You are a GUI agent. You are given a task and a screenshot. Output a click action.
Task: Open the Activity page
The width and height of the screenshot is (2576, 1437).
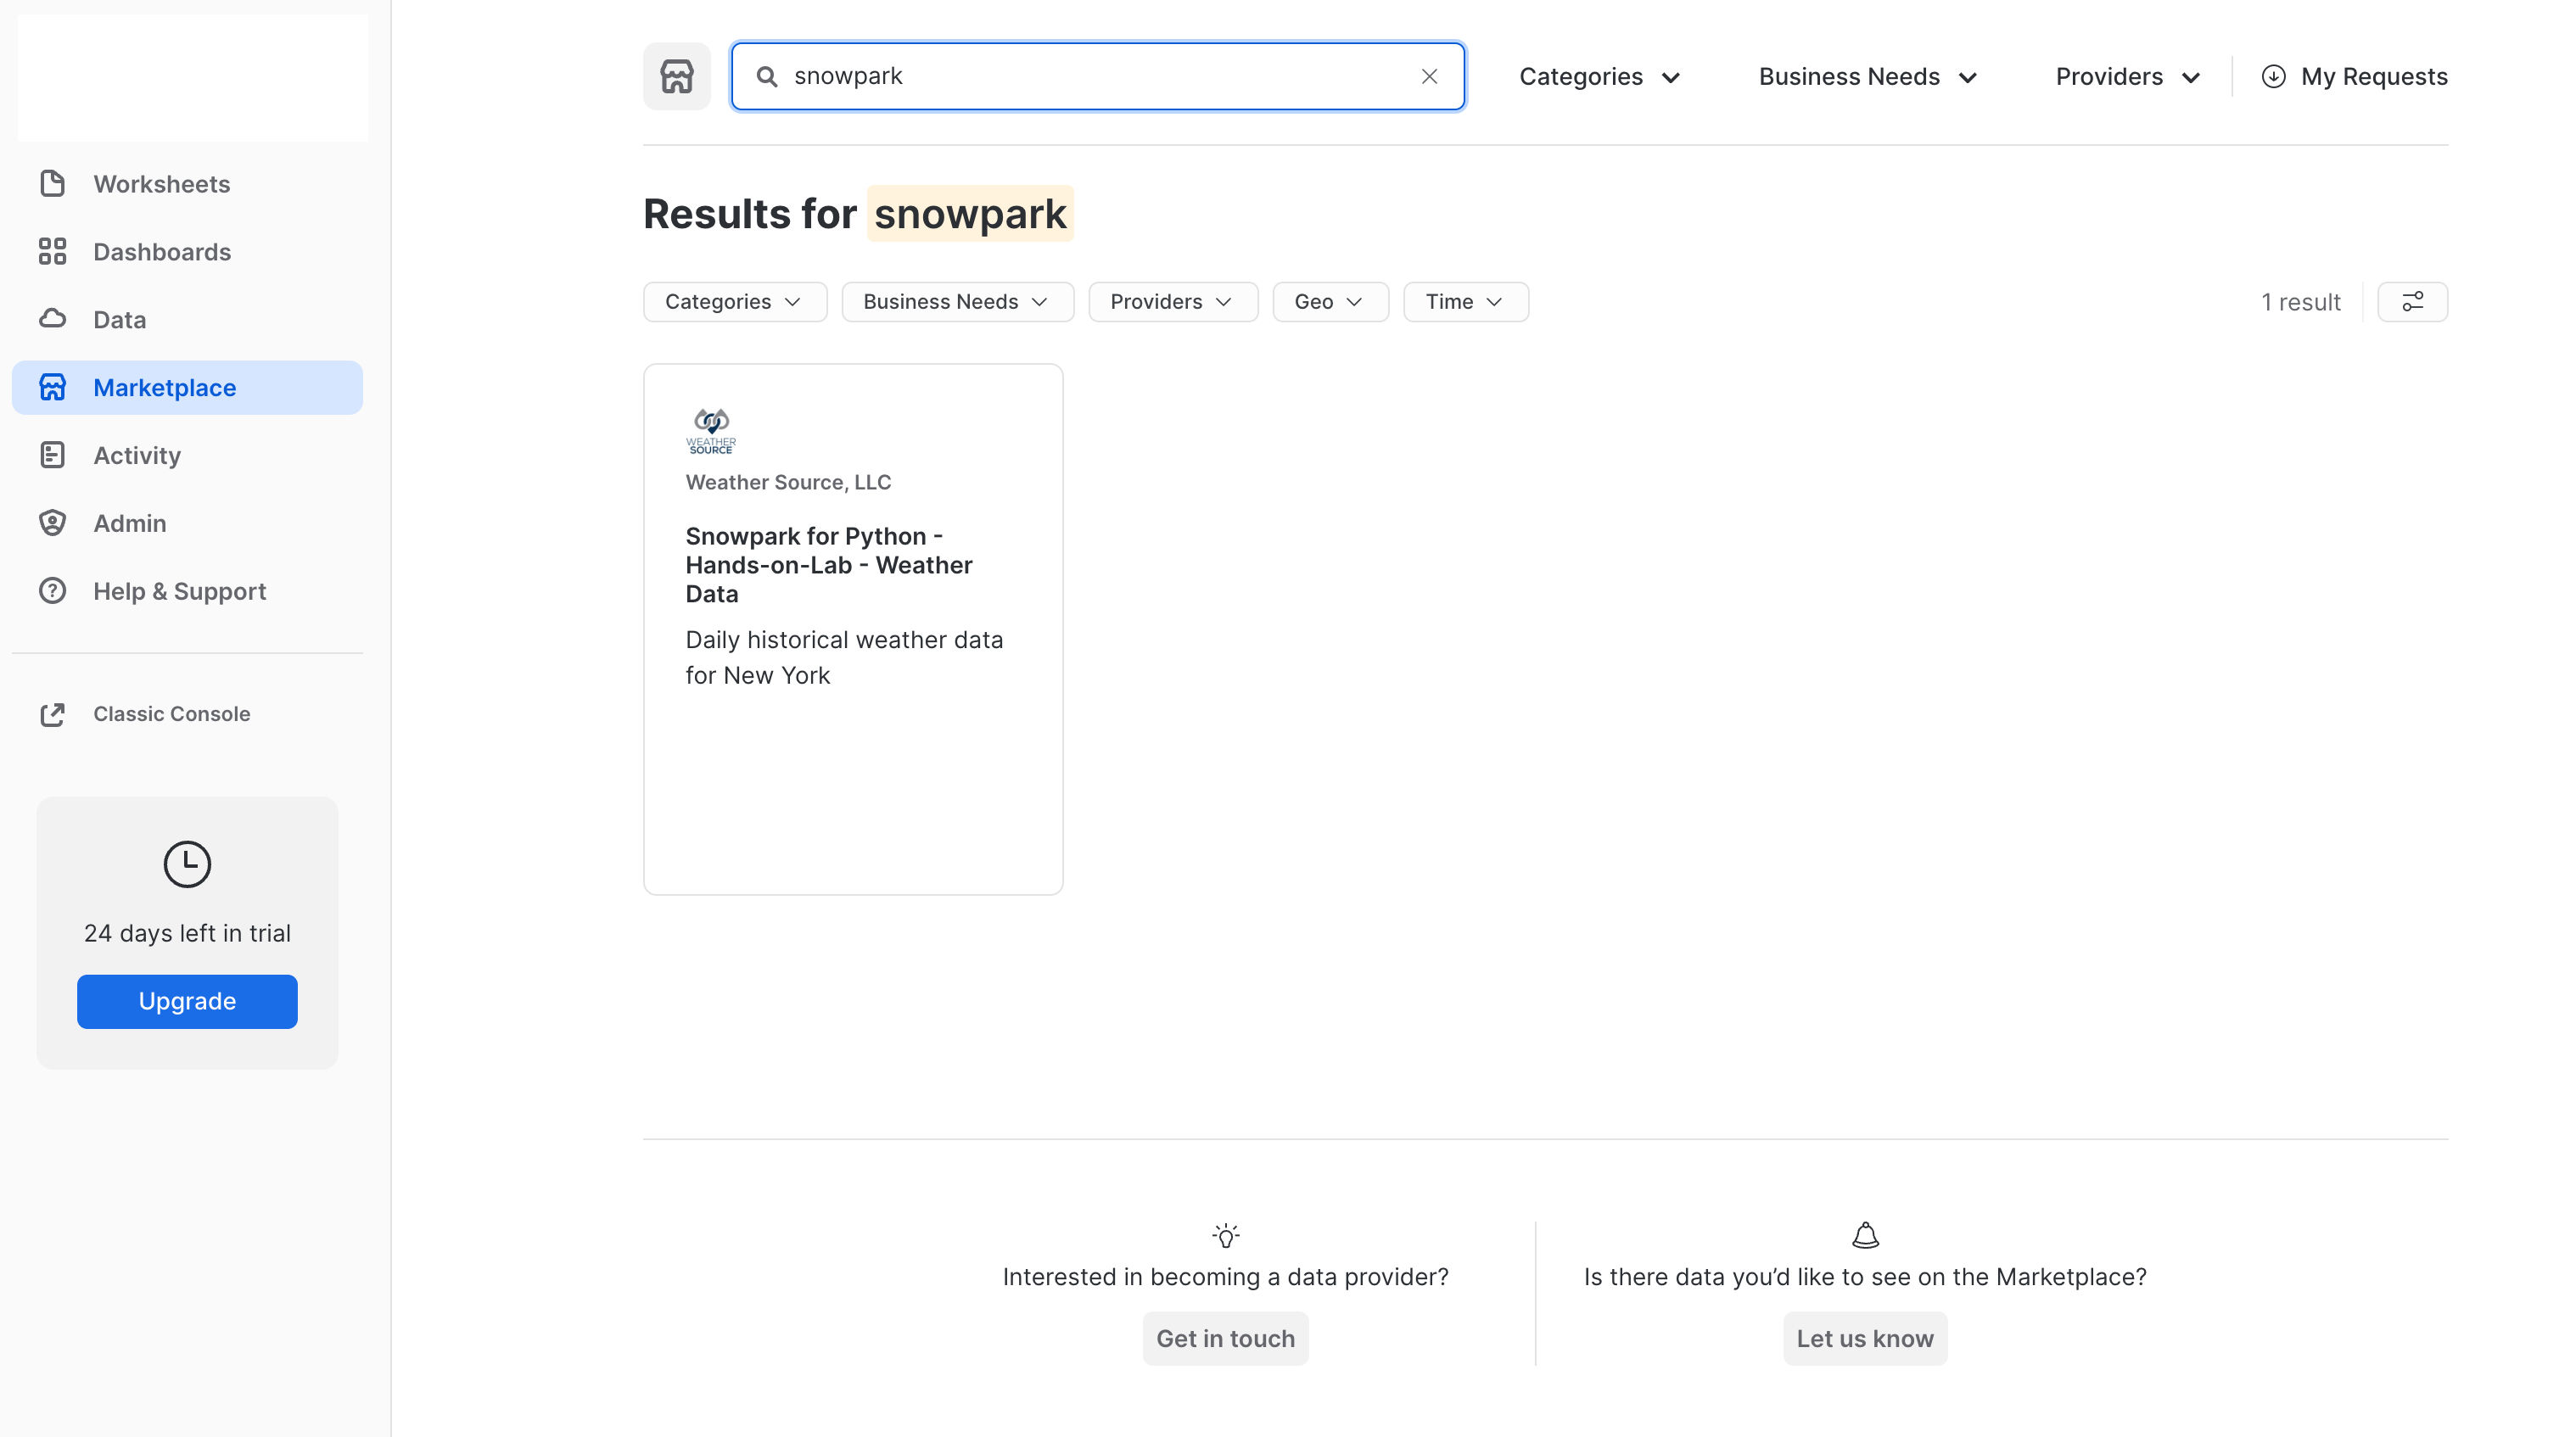point(136,456)
